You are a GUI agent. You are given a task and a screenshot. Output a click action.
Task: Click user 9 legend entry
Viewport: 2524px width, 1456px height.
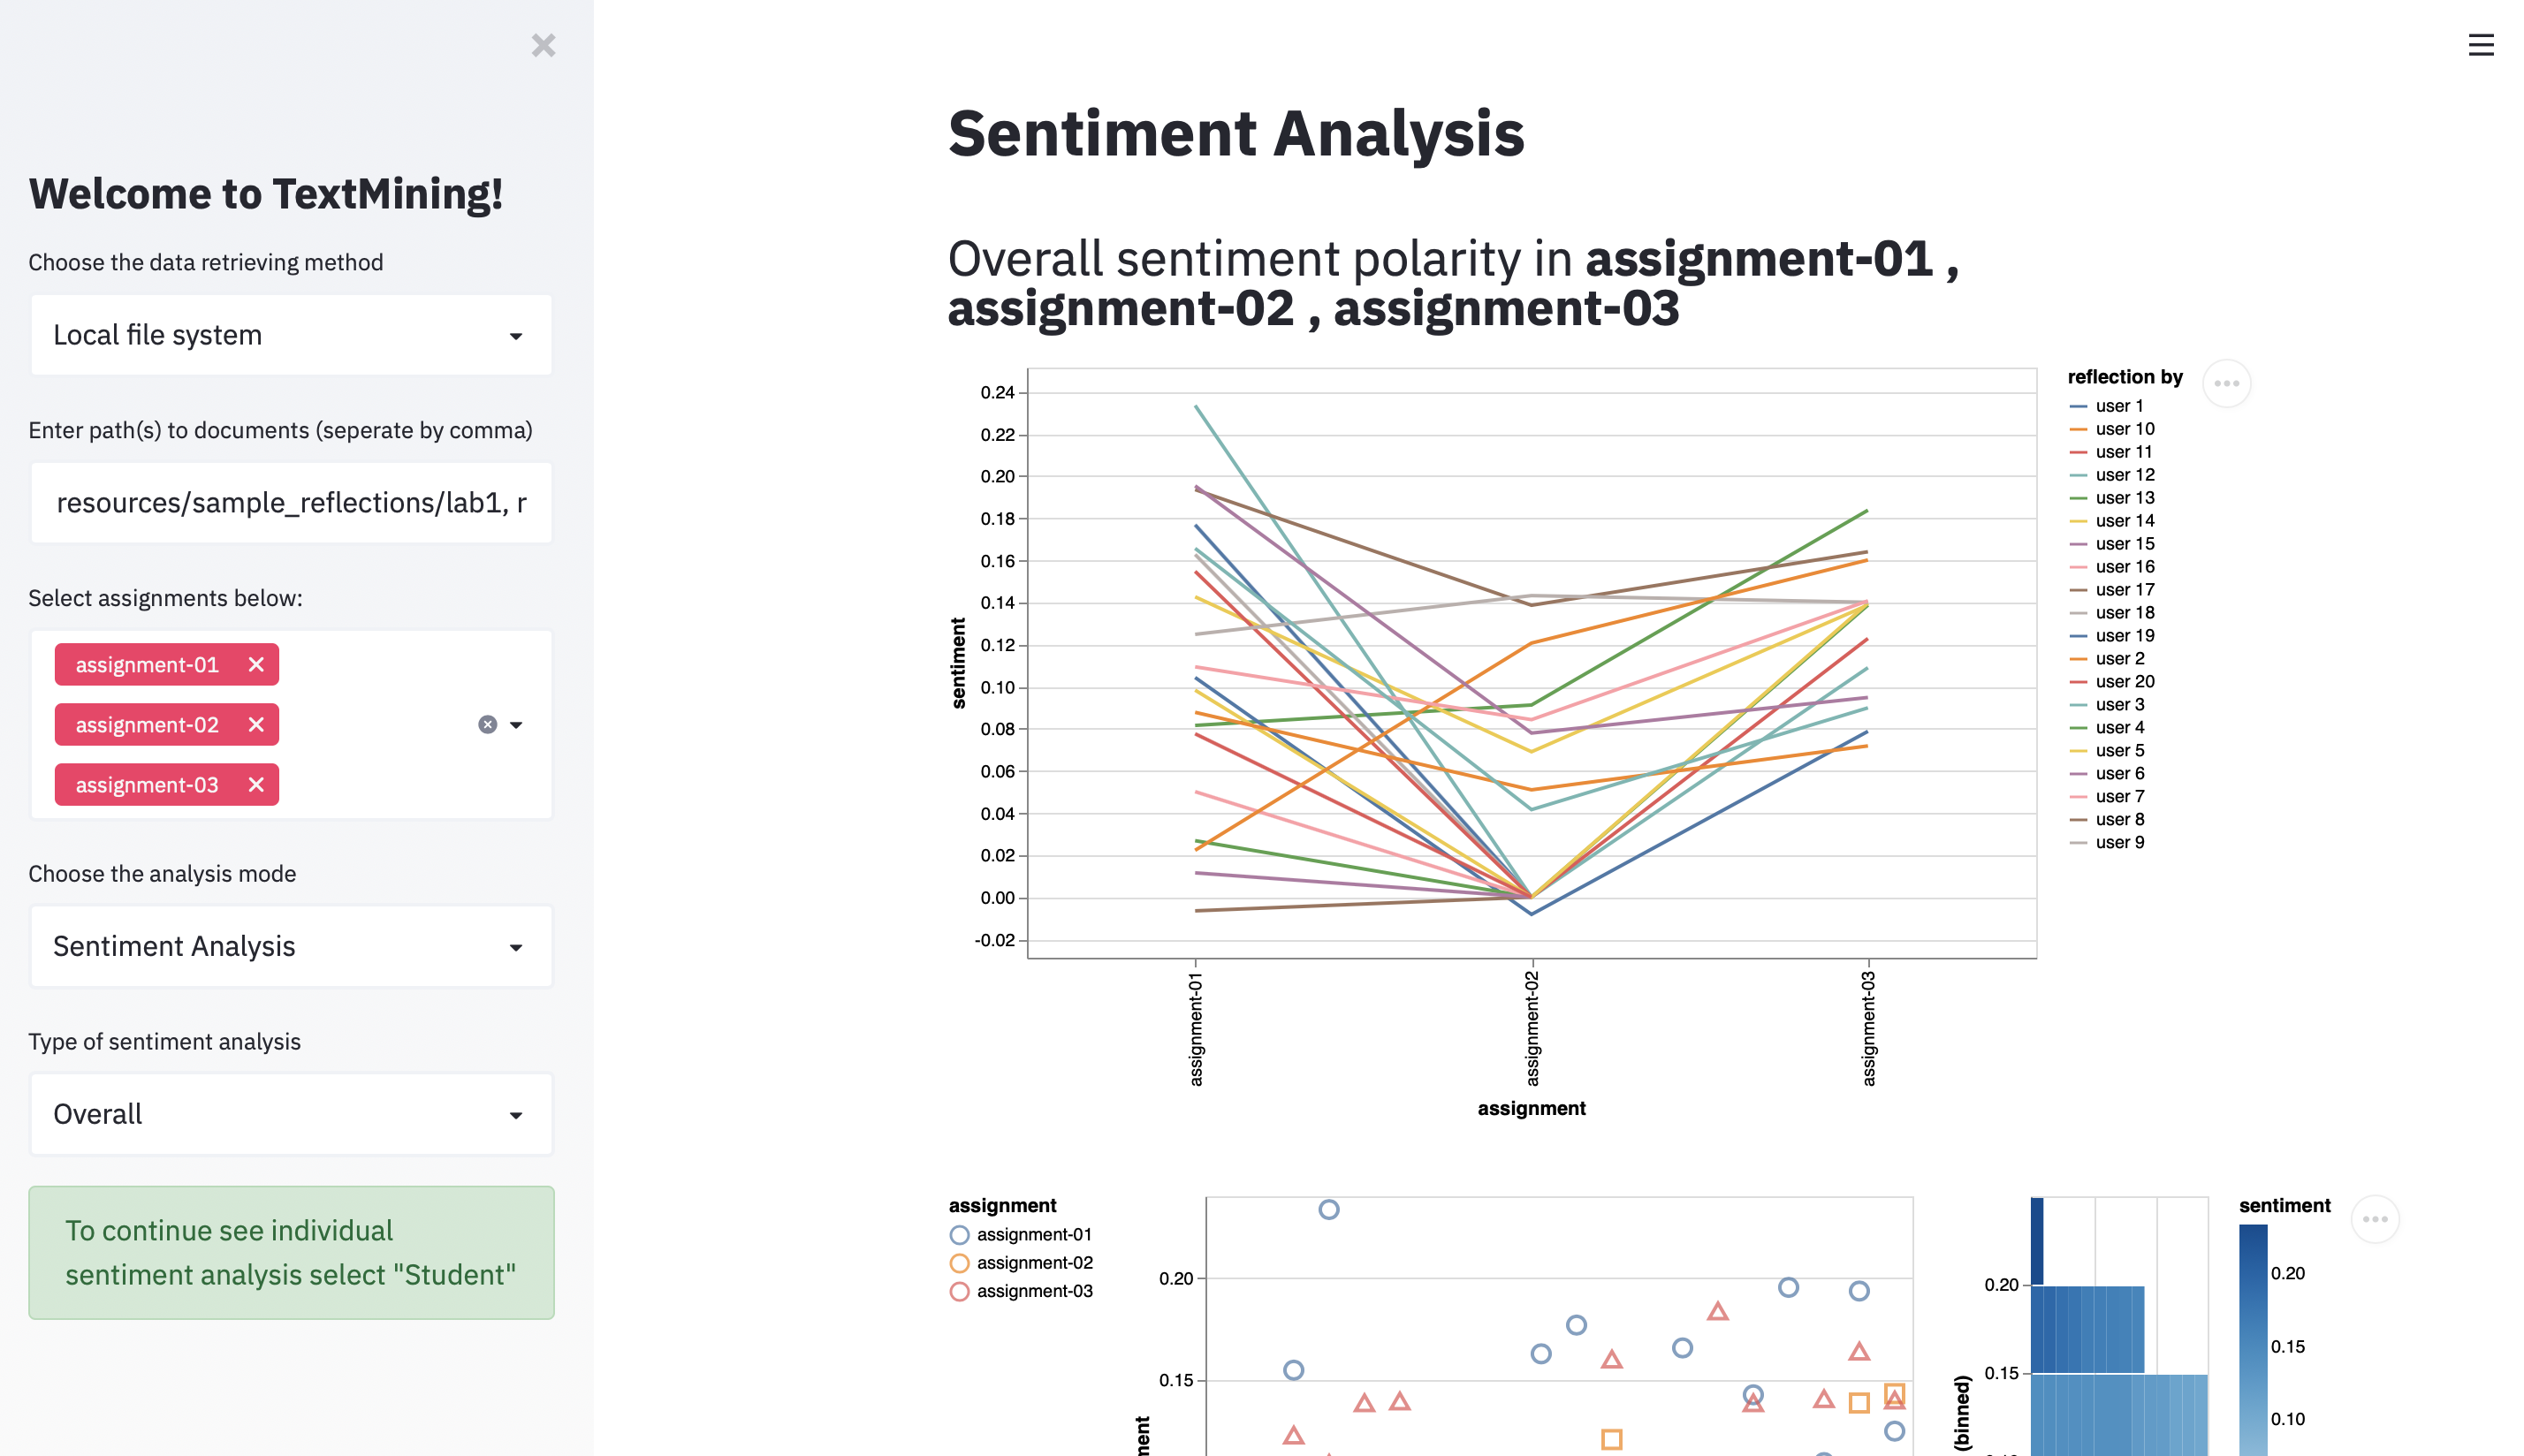2107,843
